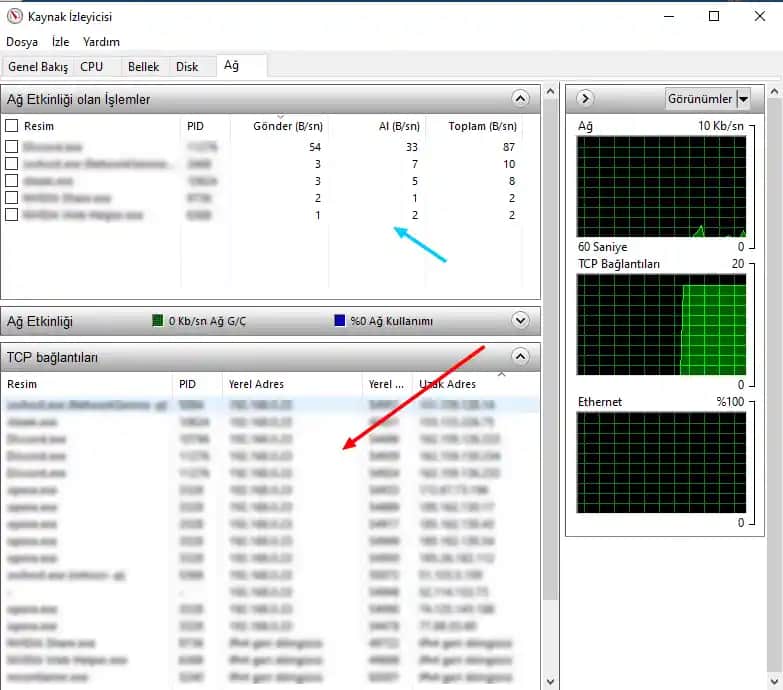
Task: Hide the graphs pane with arrow button
Action: (586, 99)
